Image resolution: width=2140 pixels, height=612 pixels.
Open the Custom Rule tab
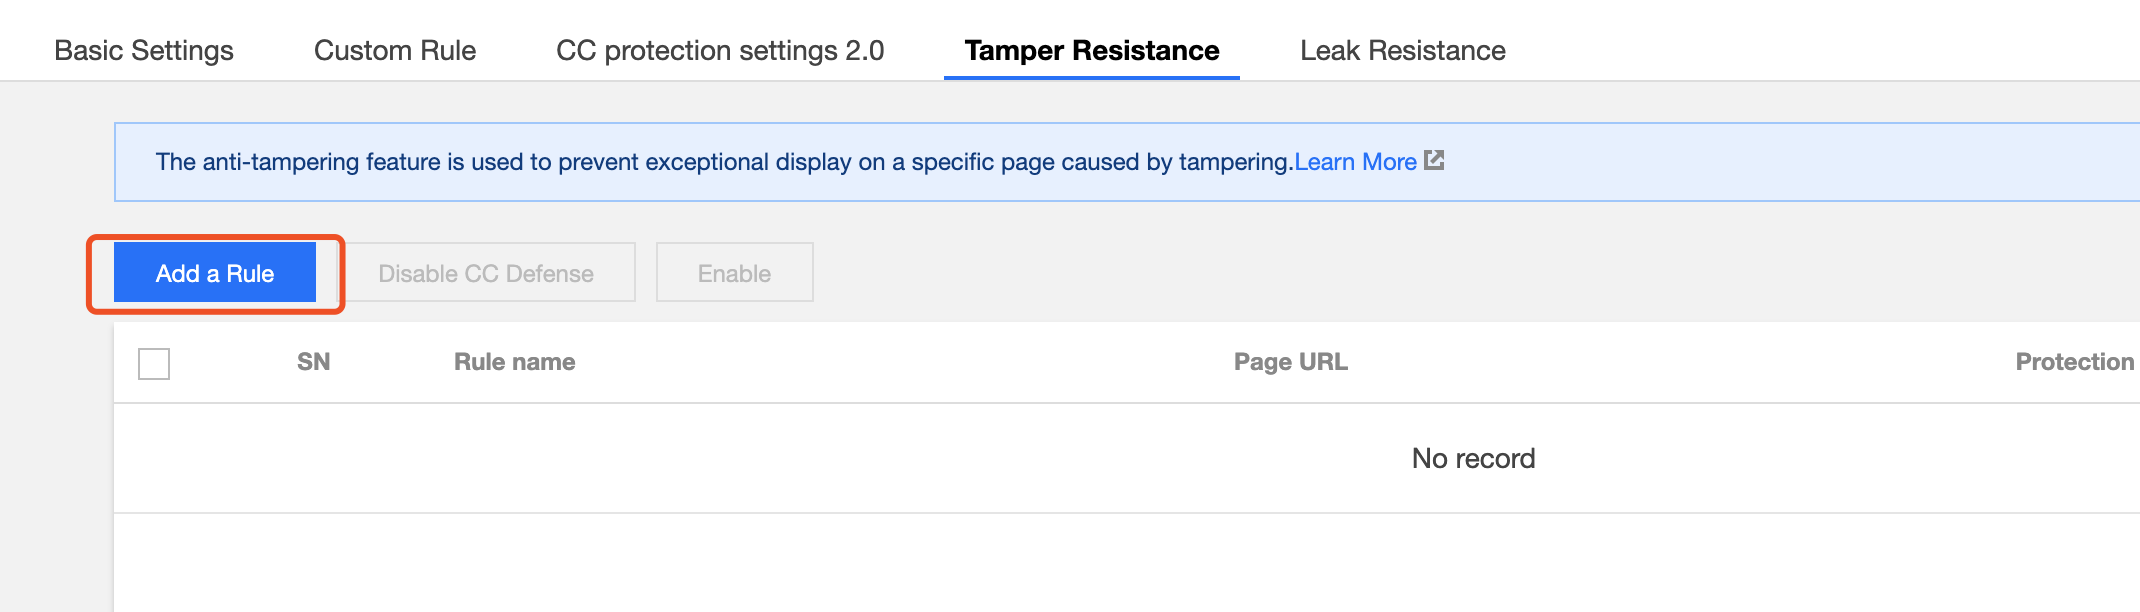(x=395, y=51)
